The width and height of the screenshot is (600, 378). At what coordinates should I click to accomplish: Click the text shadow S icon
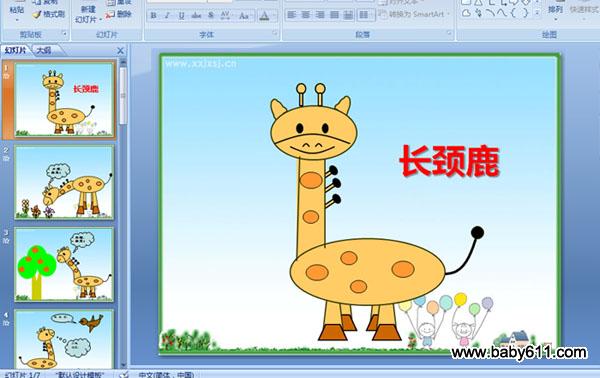pyautogui.click(x=210, y=16)
